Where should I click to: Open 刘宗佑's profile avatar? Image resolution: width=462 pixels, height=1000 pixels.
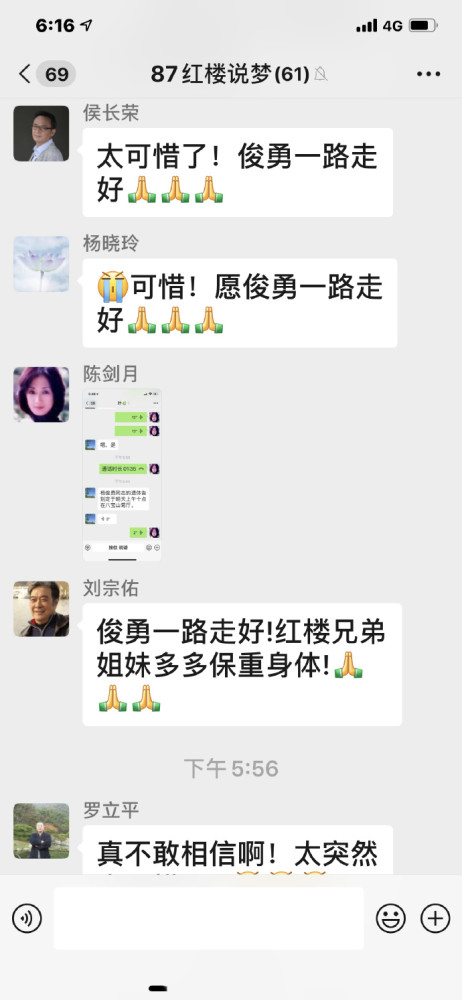(41, 608)
